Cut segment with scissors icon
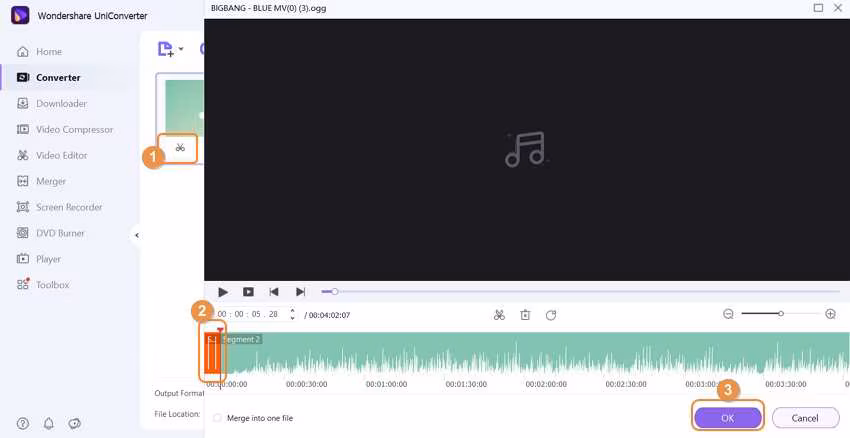850x438 pixels. tap(499, 315)
